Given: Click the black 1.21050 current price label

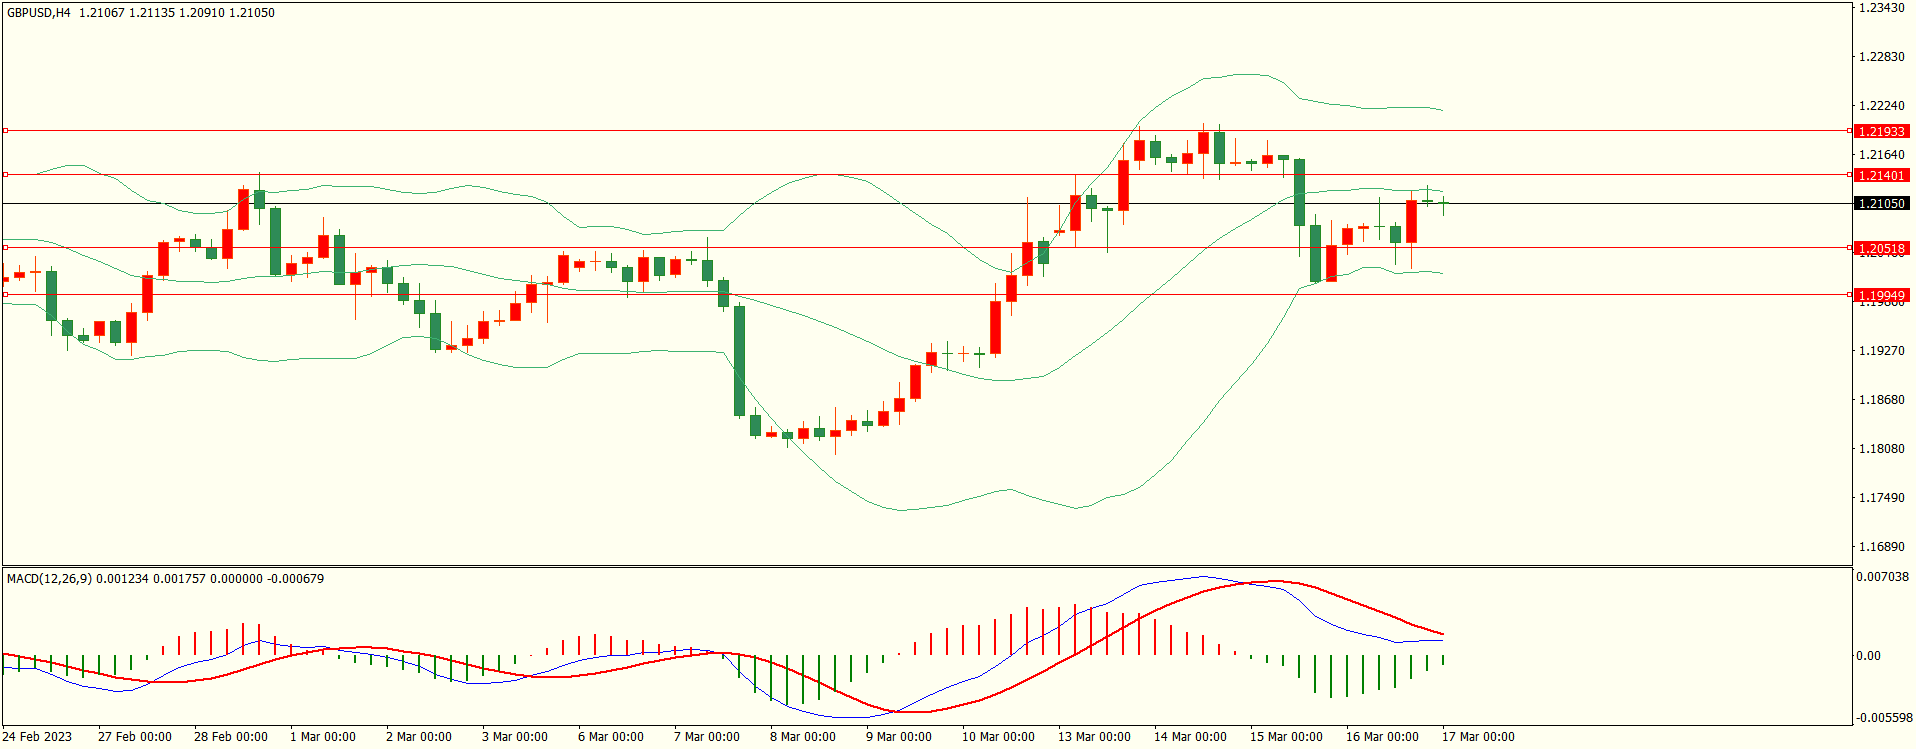Looking at the screenshot, I should click(x=1881, y=203).
